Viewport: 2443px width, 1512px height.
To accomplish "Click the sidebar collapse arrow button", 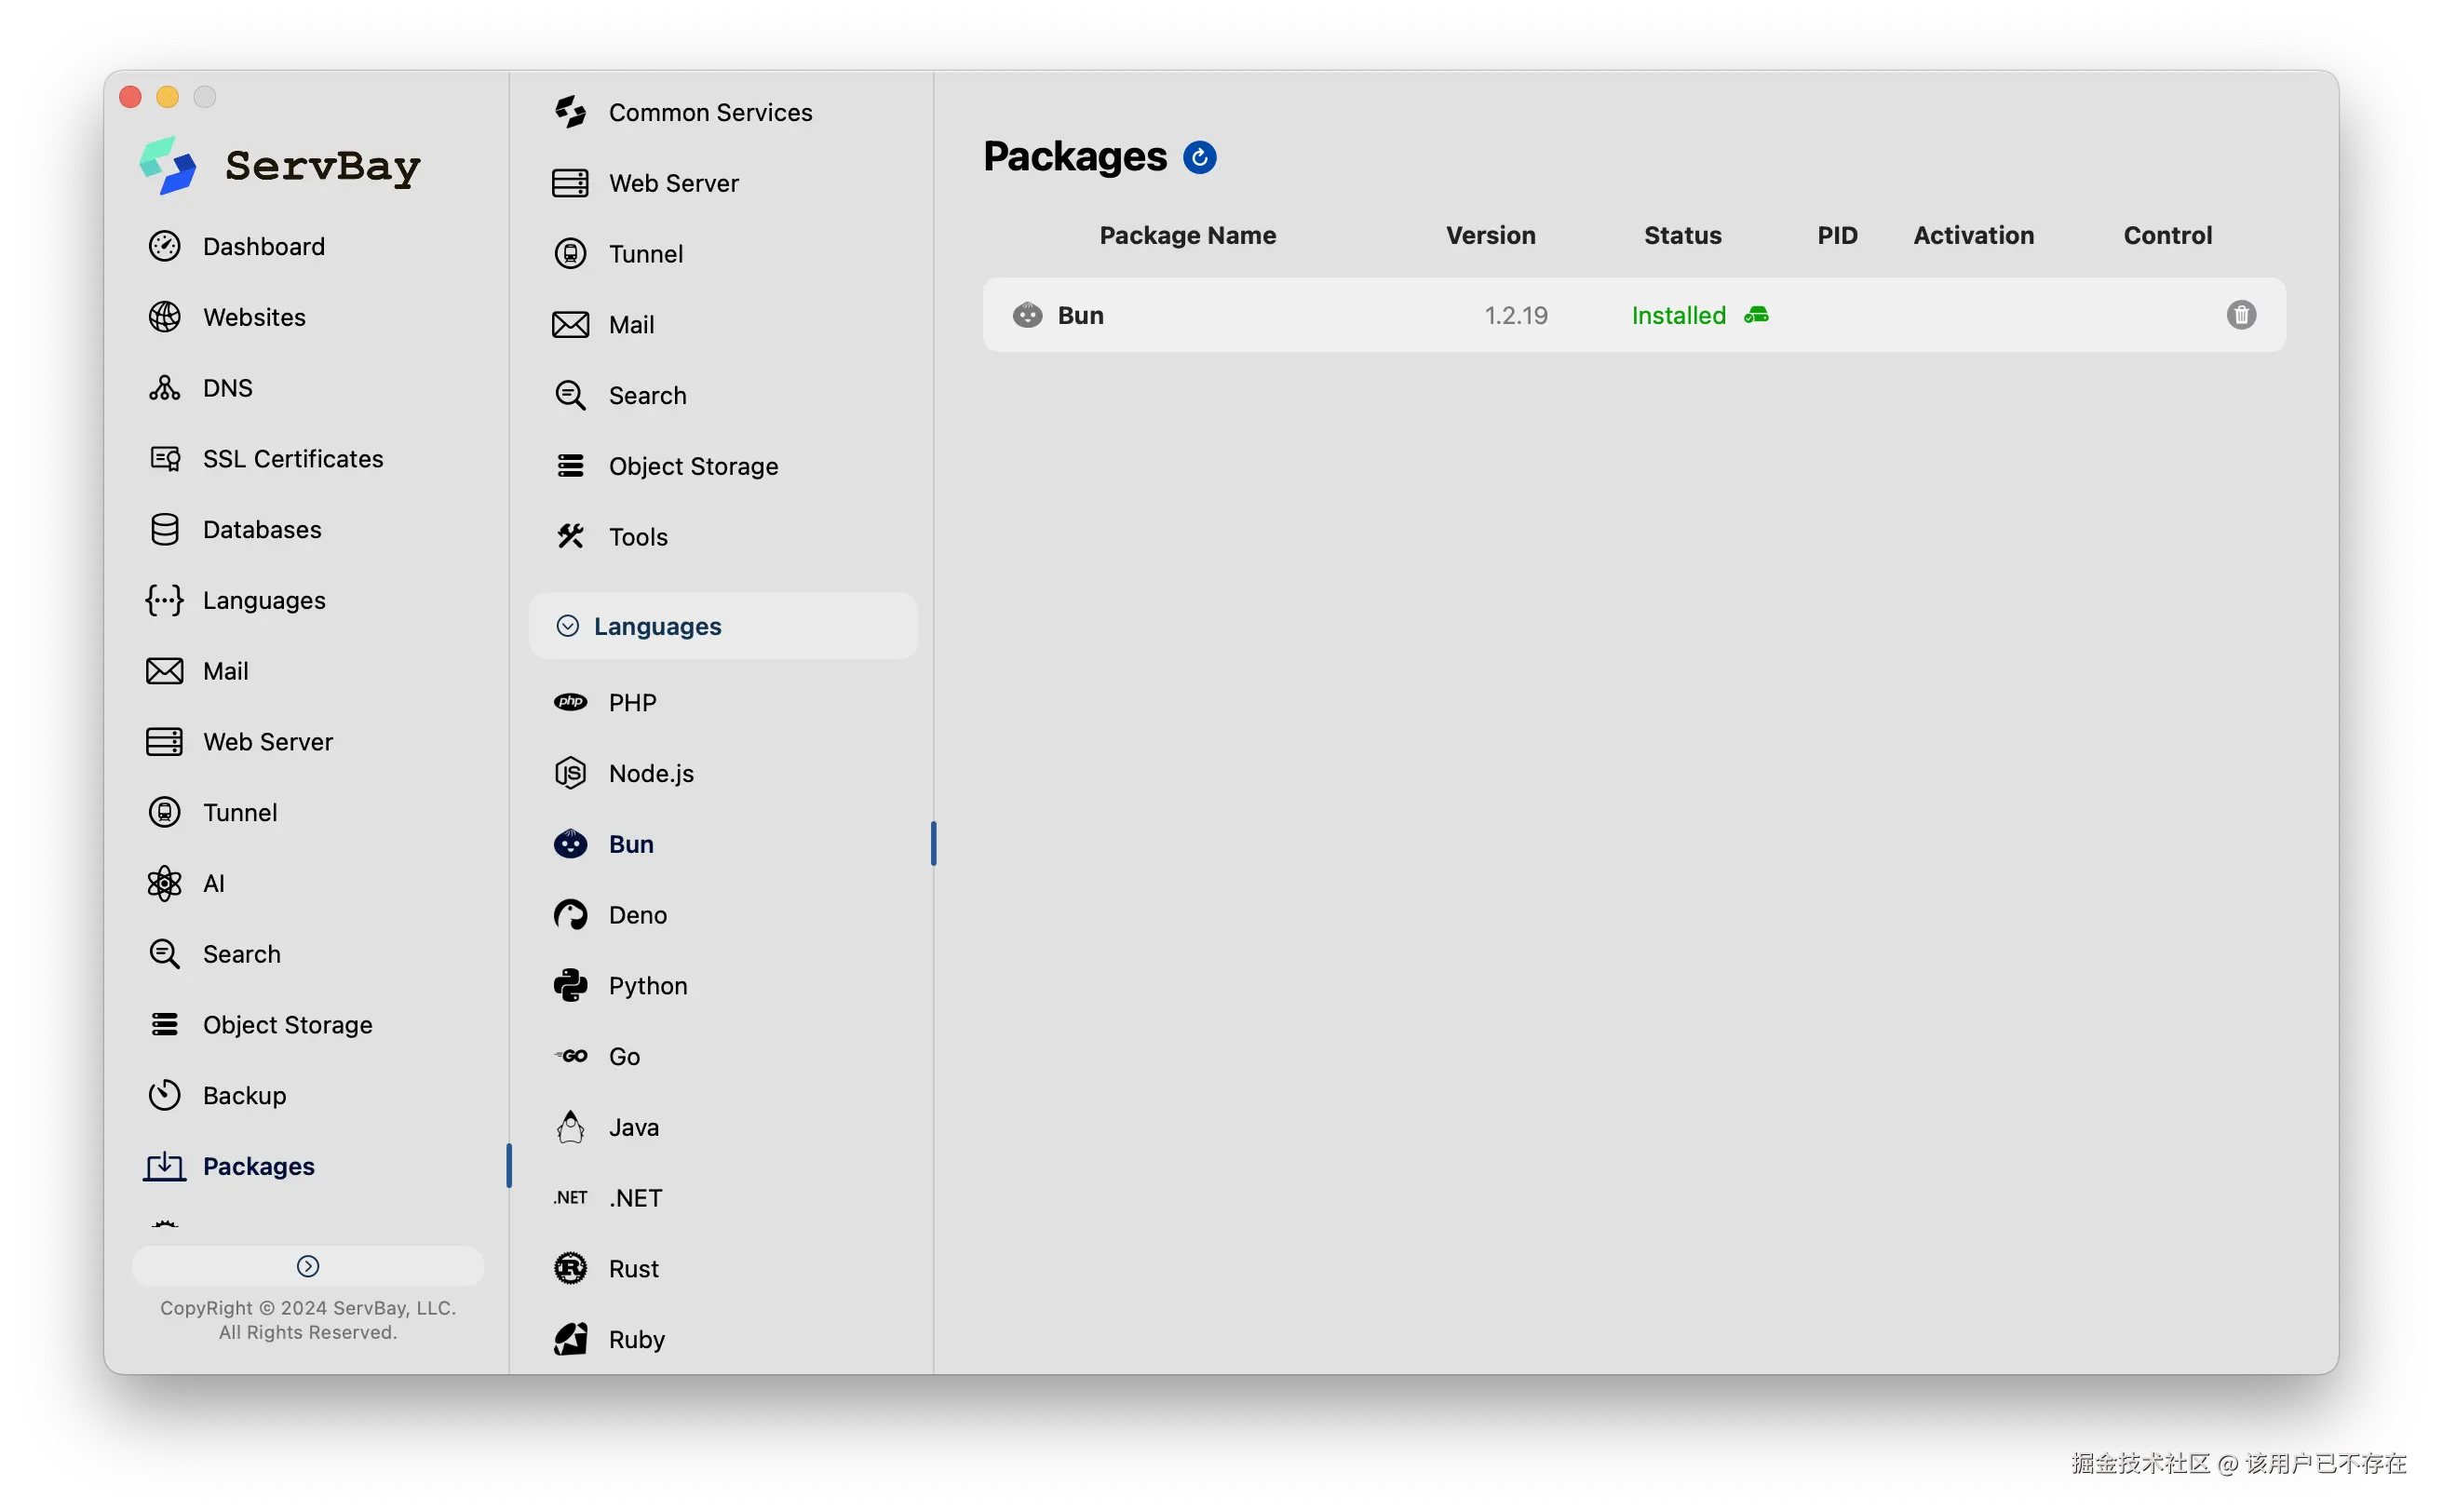I will [308, 1266].
